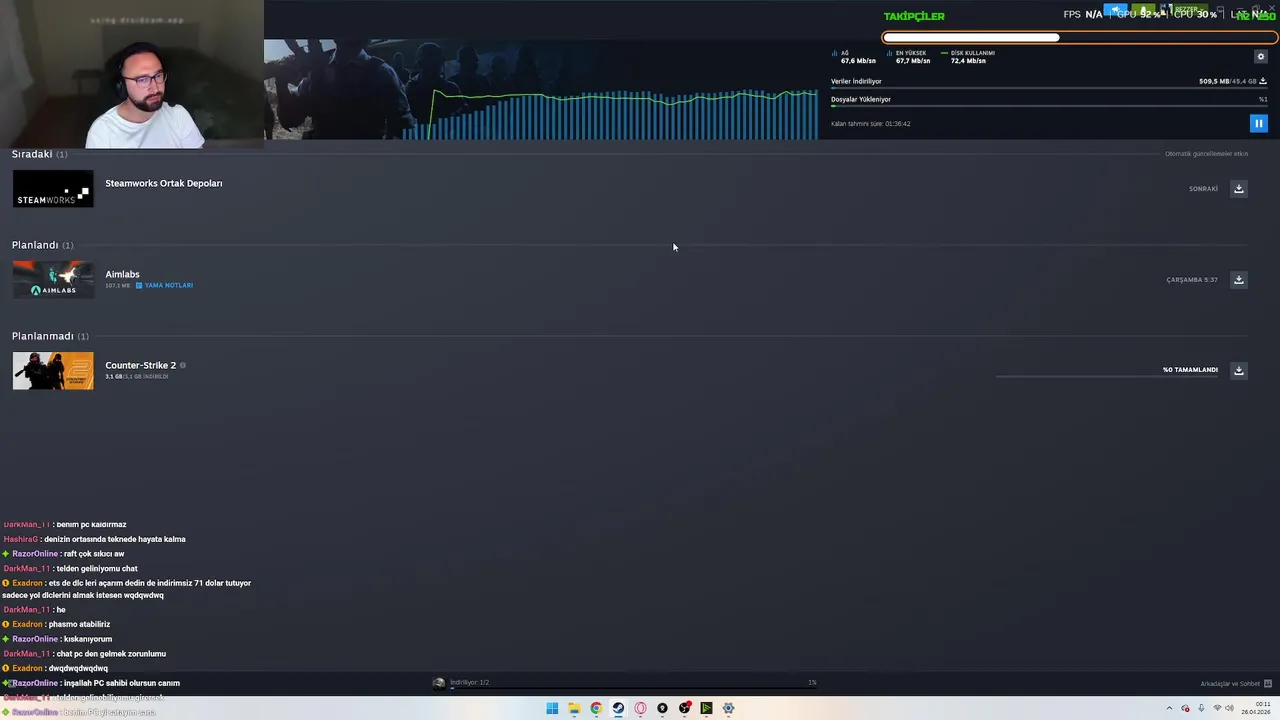This screenshot has height=720, width=1280.
Task: Open the green taskbar app icon
Action: tap(706, 708)
